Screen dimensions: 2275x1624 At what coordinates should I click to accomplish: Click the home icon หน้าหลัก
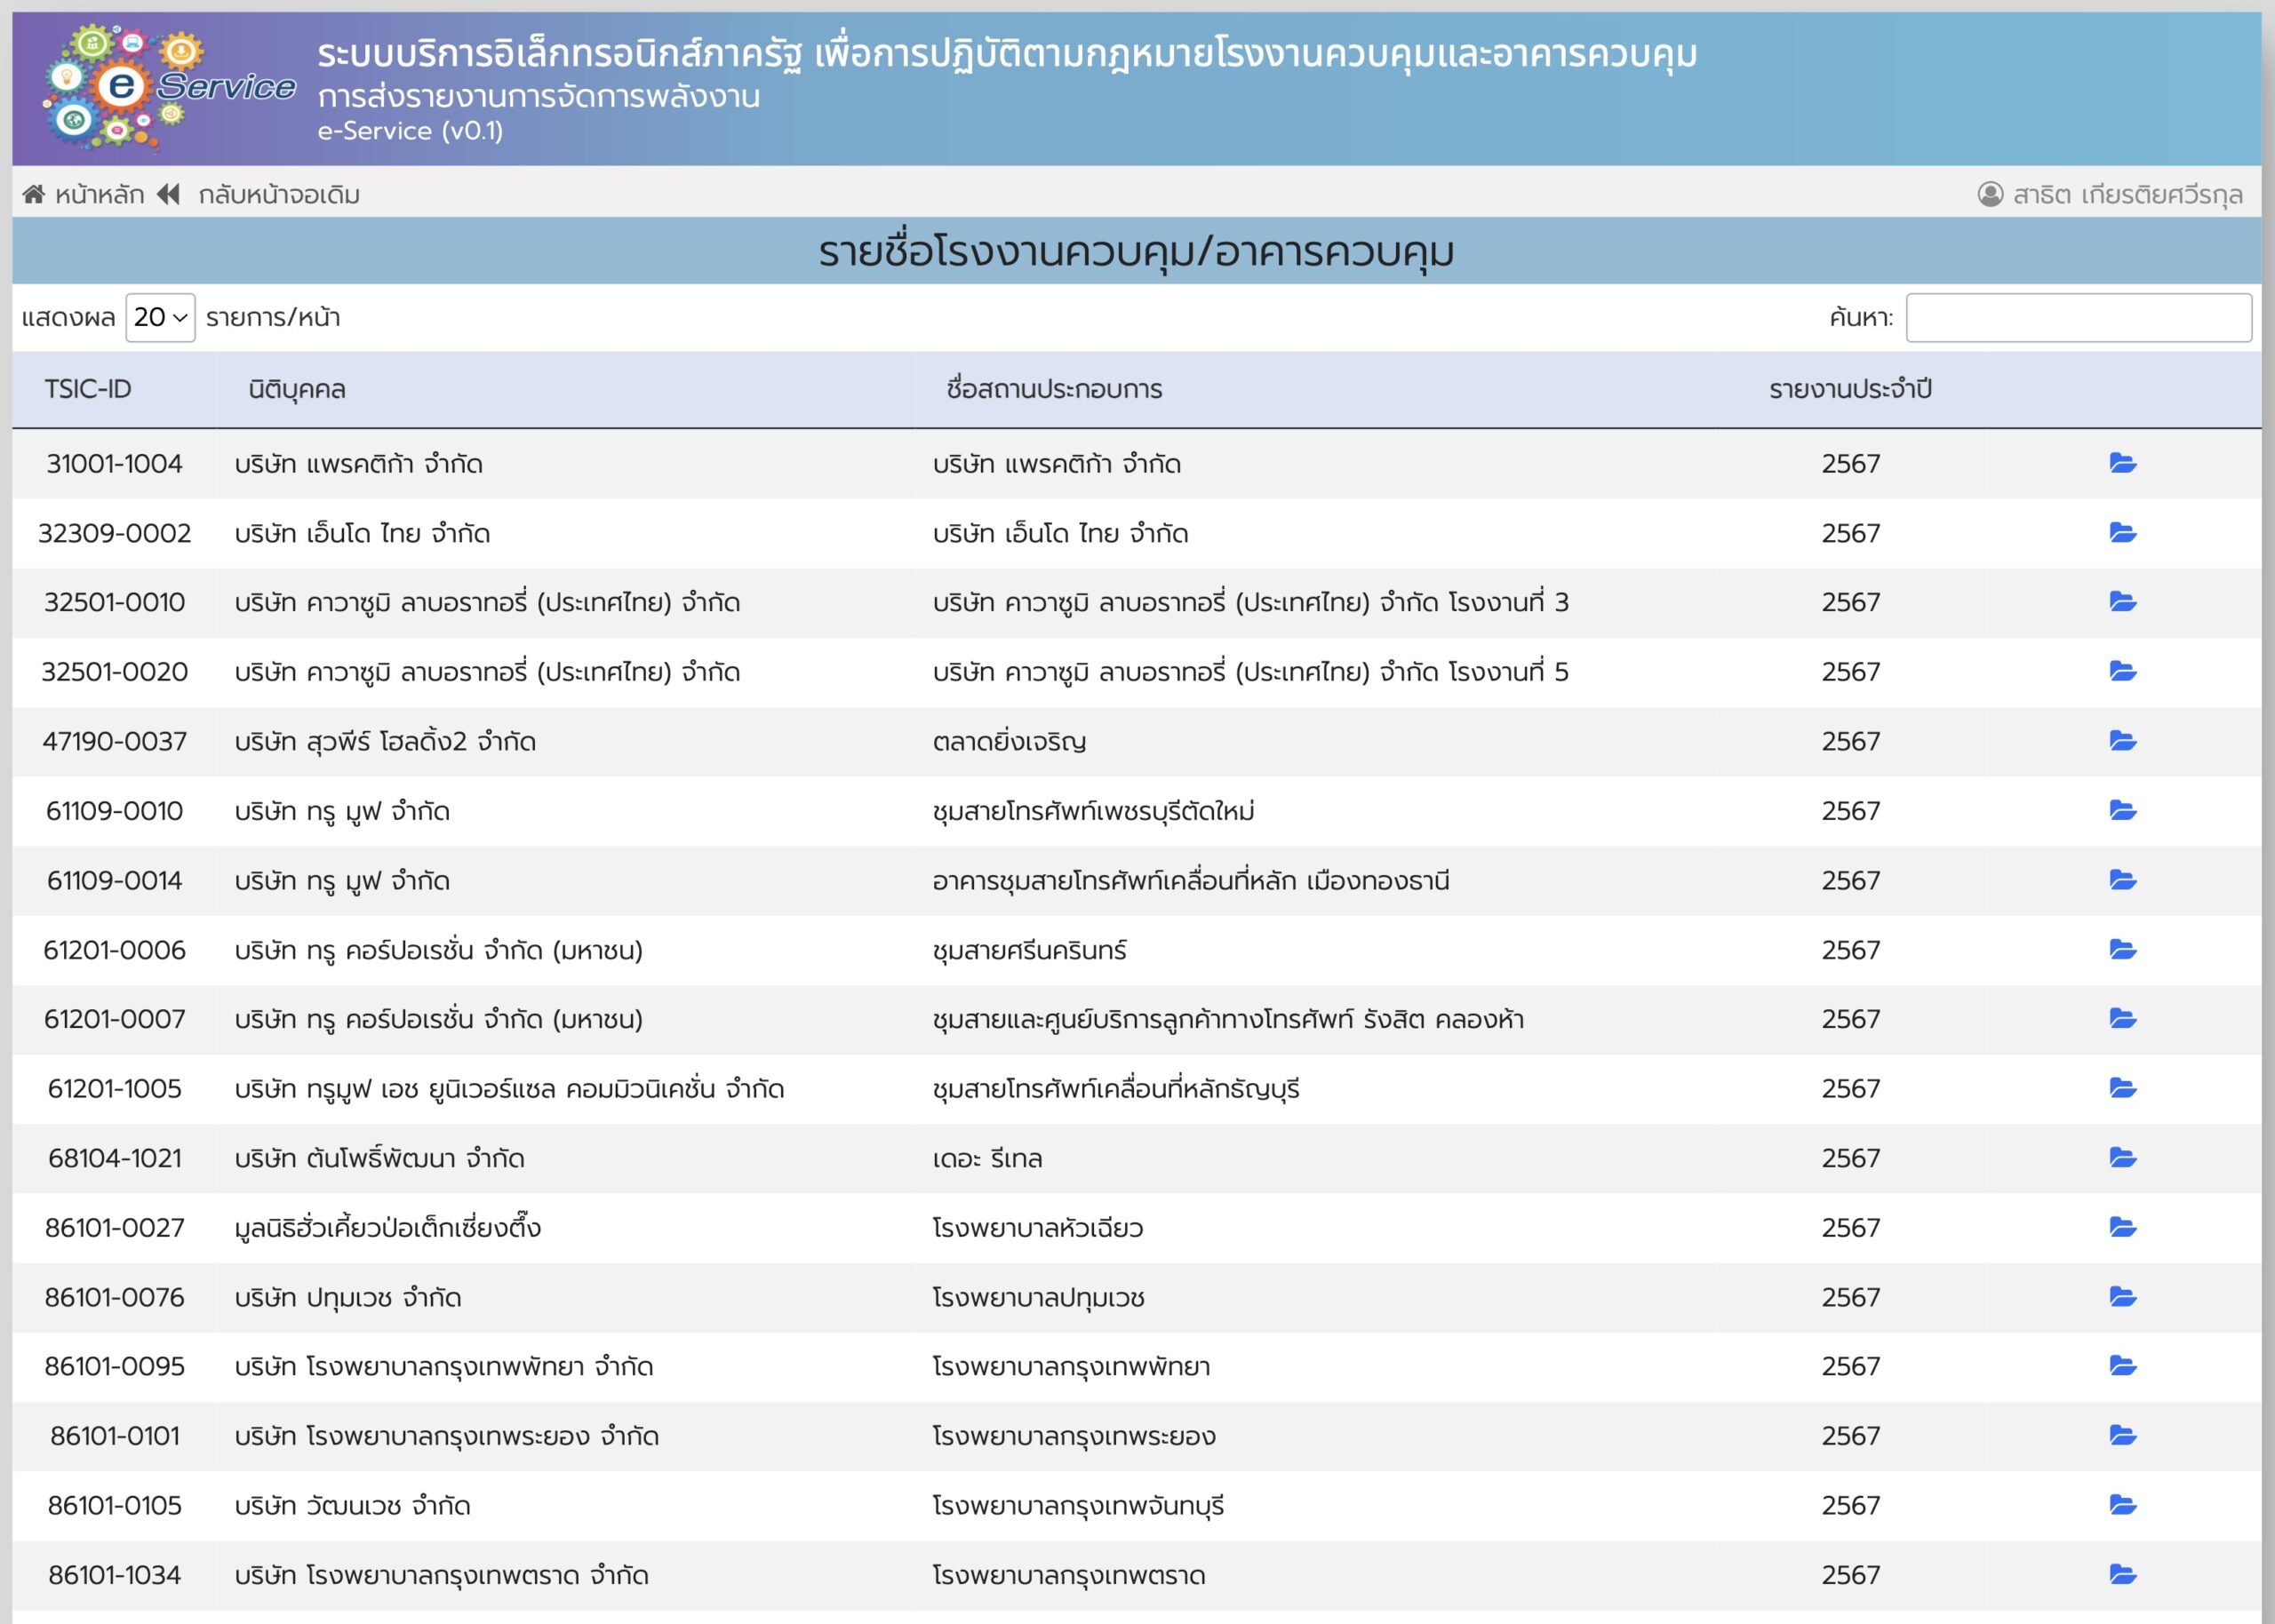pyautogui.click(x=34, y=194)
